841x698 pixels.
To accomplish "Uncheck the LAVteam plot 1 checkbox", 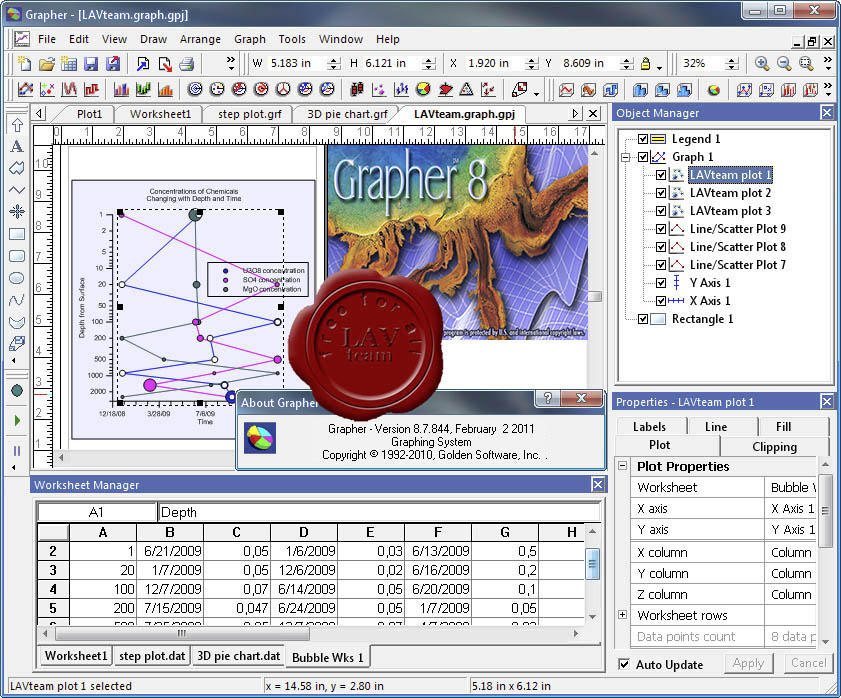I will (x=661, y=175).
